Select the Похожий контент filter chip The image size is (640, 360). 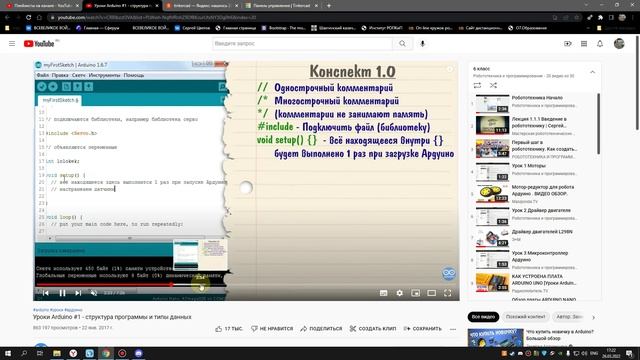point(525,317)
